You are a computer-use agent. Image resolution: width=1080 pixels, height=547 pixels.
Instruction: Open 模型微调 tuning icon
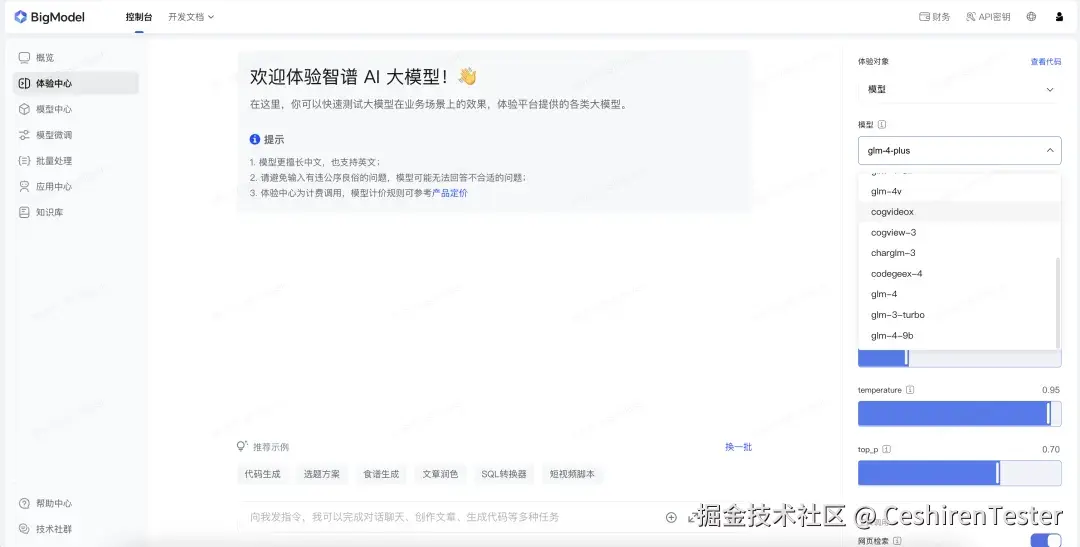pyautogui.click(x=24, y=135)
